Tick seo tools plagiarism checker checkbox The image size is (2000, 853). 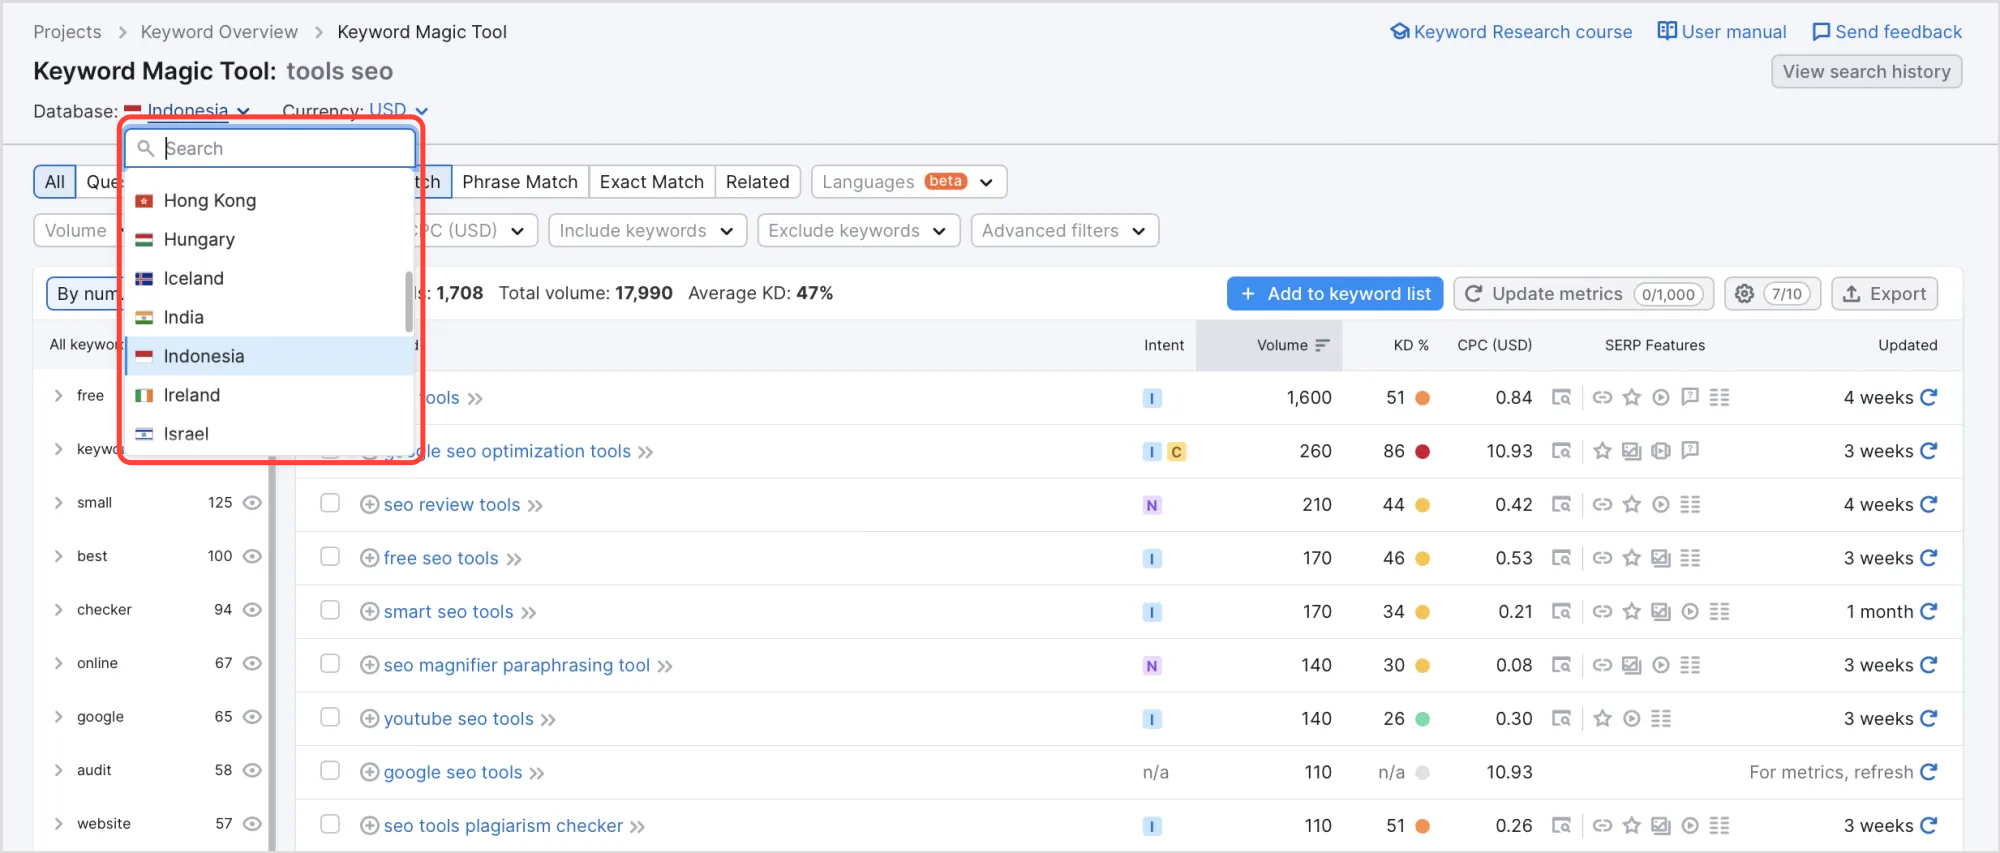[330, 824]
